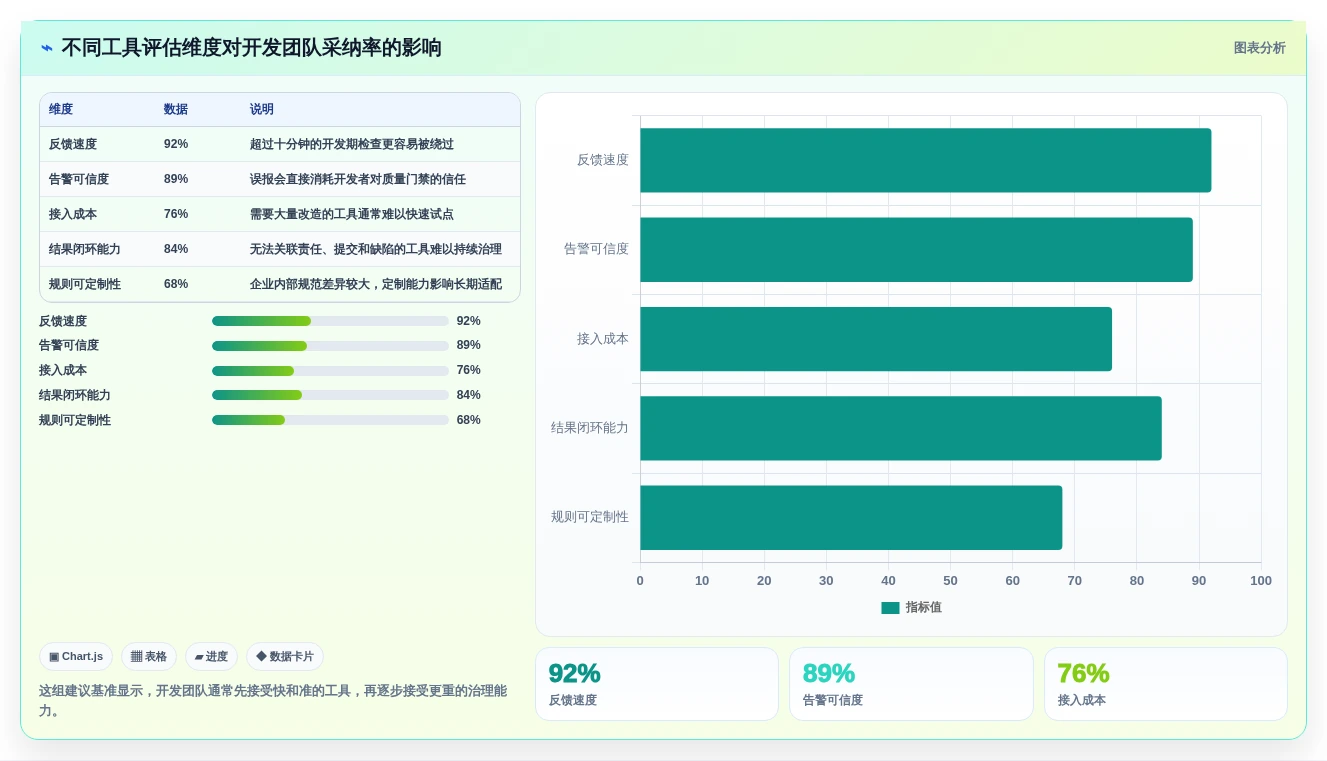
Task: Click the 反馈速度 progress bar
Action: (330, 321)
